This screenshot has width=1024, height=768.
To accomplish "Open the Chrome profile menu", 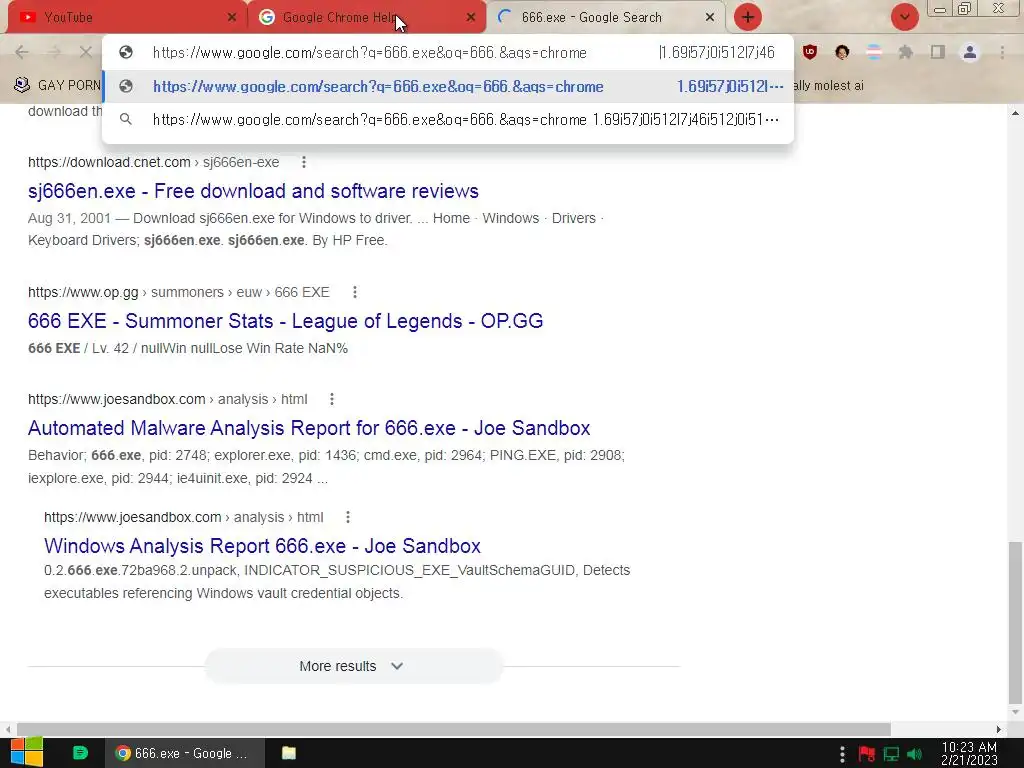I will pos(970,52).
